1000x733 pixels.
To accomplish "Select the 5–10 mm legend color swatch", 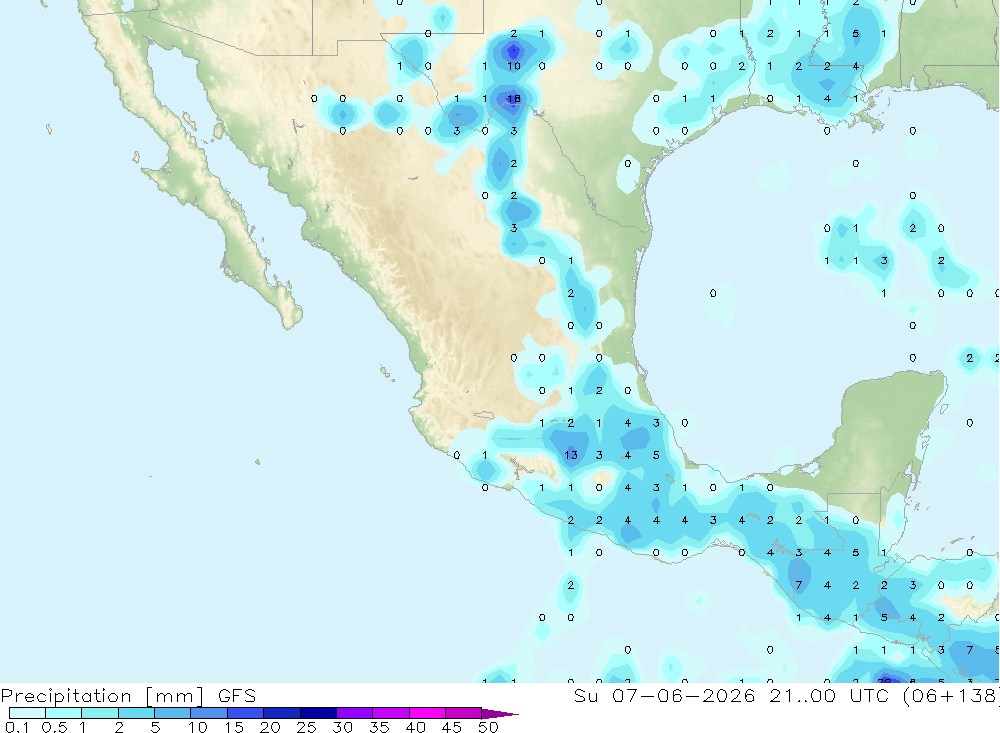I will point(173,713).
